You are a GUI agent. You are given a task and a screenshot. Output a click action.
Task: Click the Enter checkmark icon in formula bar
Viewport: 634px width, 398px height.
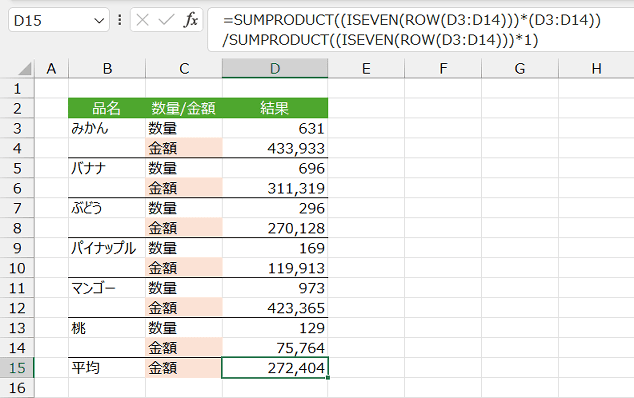click(x=166, y=20)
